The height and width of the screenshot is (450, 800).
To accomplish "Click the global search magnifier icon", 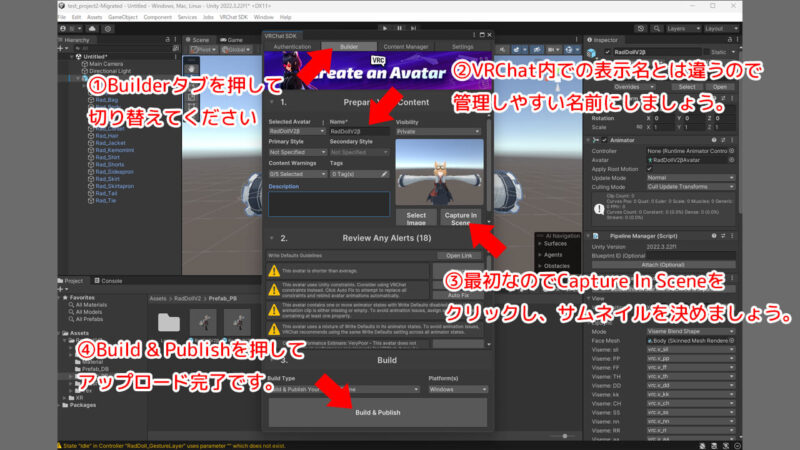I will point(657,29).
